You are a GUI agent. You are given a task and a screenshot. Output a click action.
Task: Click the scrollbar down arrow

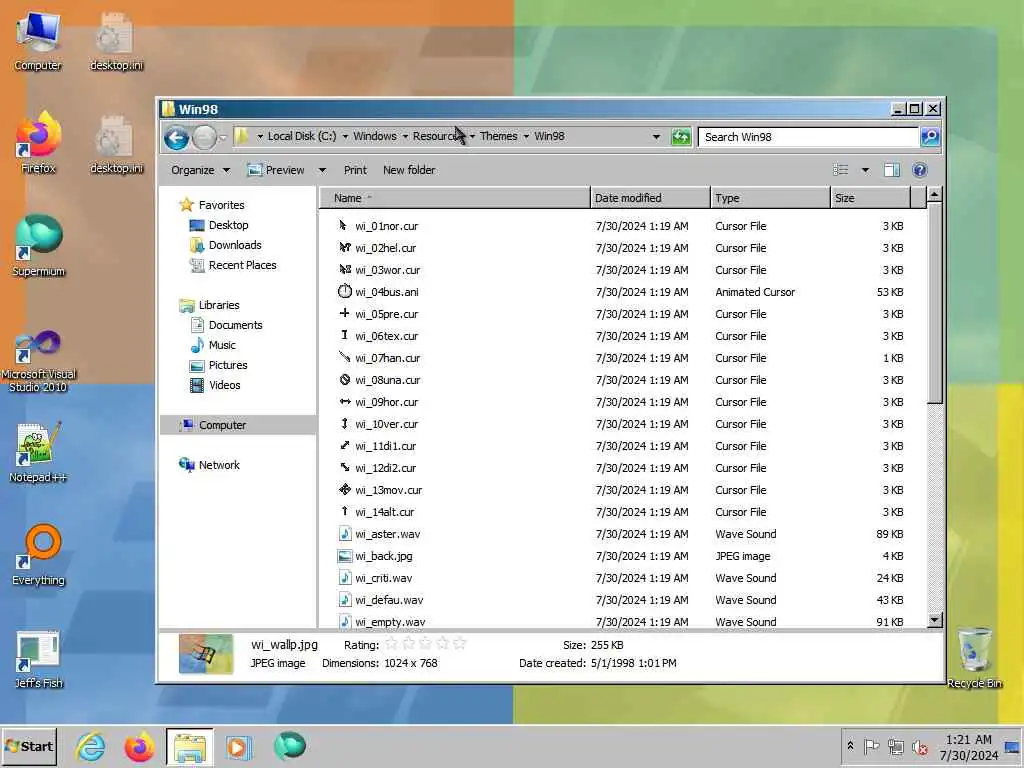point(935,619)
